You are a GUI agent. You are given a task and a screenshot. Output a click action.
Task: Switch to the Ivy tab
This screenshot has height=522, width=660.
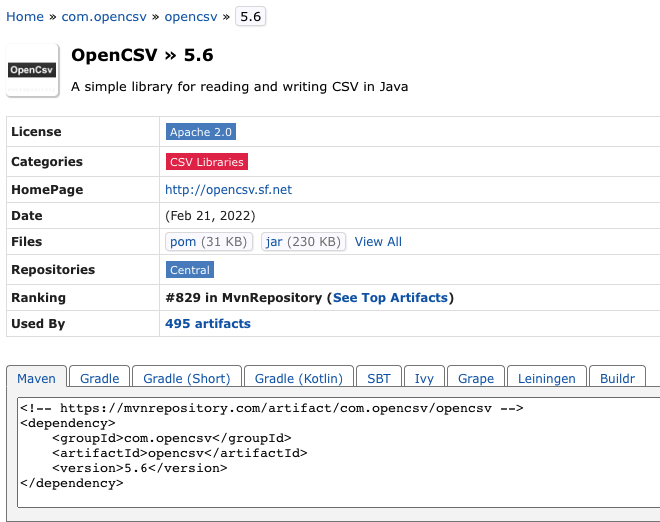click(x=424, y=377)
